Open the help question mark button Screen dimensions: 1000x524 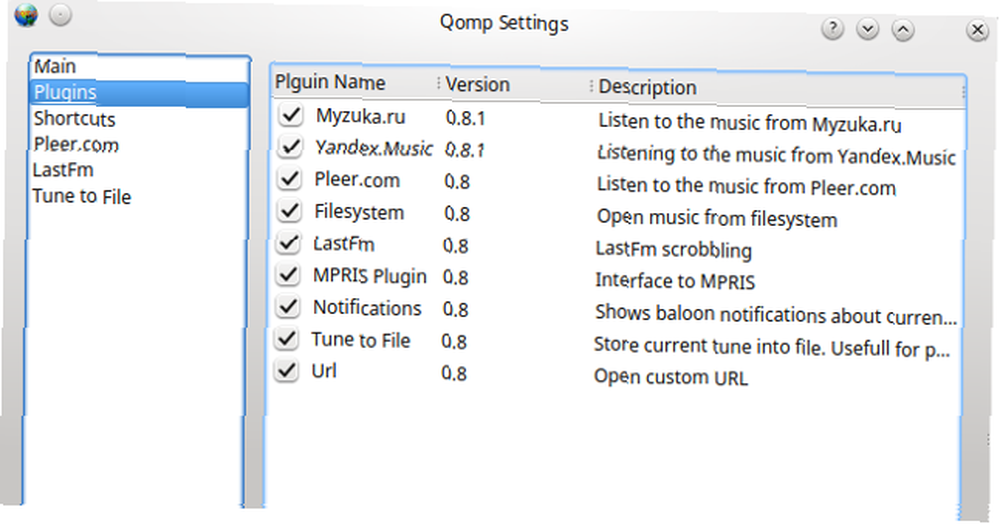[x=833, y=28]
